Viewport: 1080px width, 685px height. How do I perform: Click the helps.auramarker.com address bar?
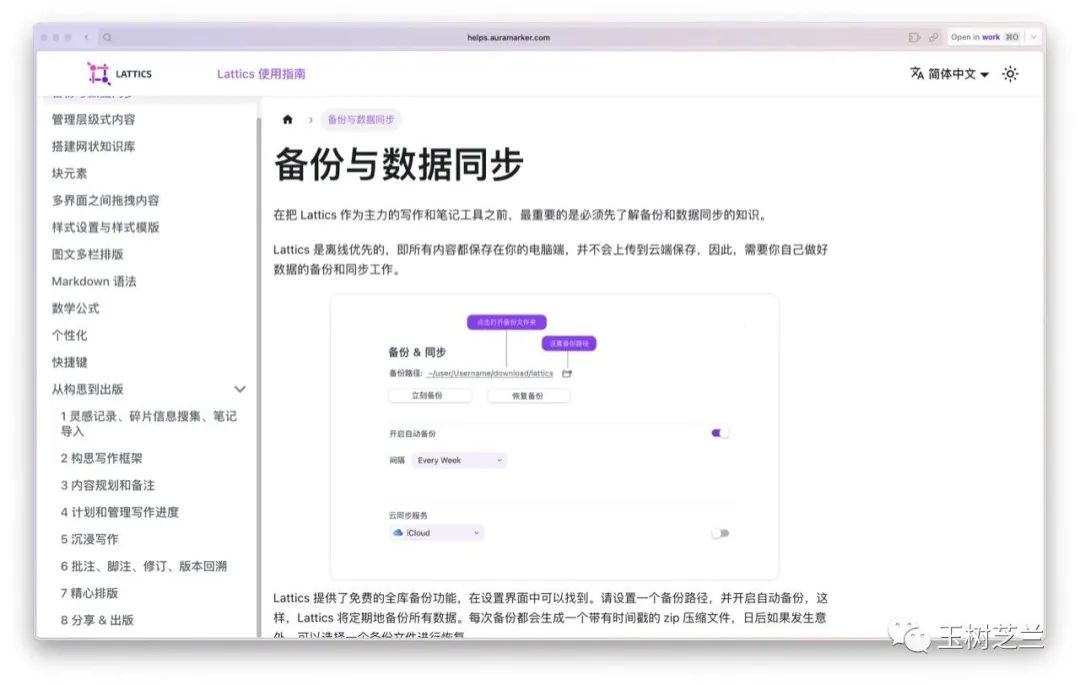point(508,37)
